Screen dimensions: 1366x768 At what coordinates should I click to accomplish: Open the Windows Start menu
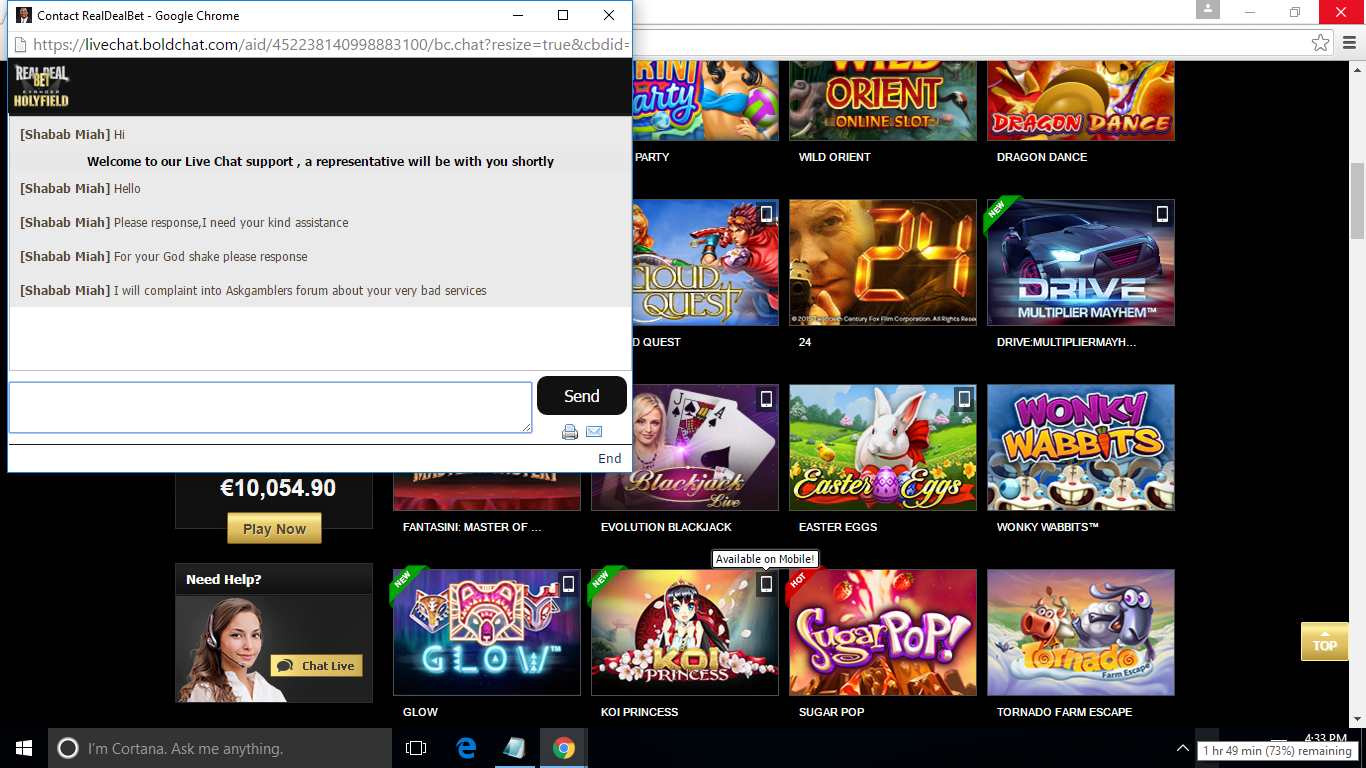24,748
